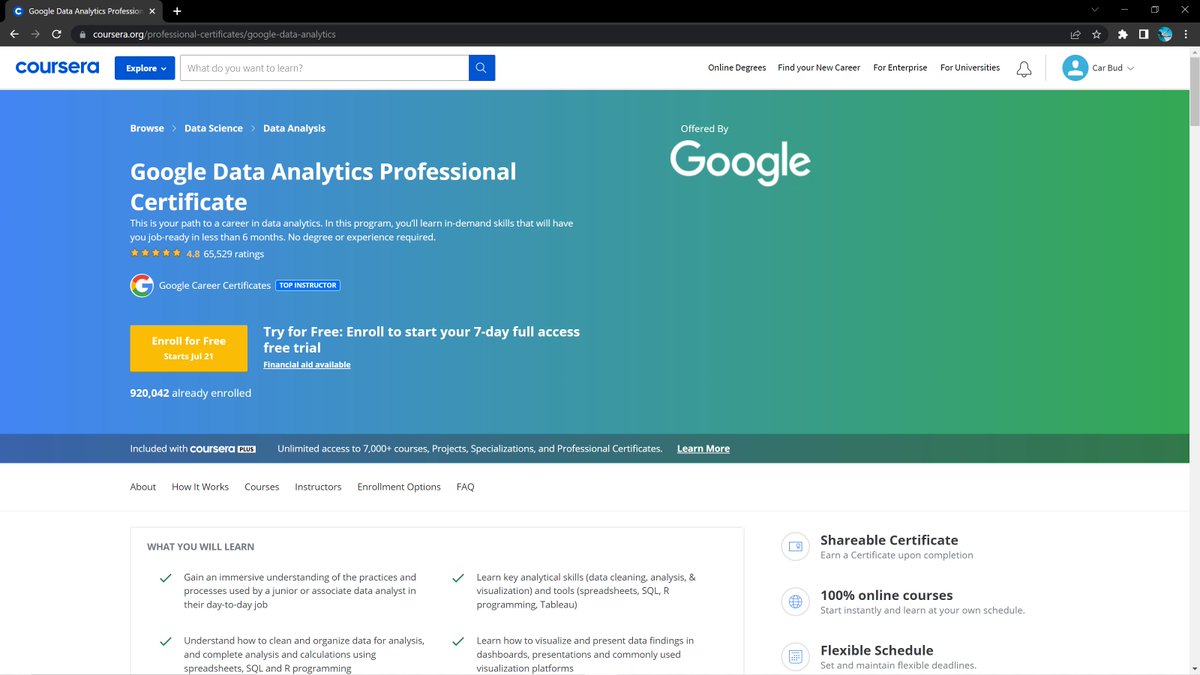This screenshot has height=675, width=1200.
Task: Click the globe icon next to 100% online courses
Action: pyautogui.click(x=794, y=601)
